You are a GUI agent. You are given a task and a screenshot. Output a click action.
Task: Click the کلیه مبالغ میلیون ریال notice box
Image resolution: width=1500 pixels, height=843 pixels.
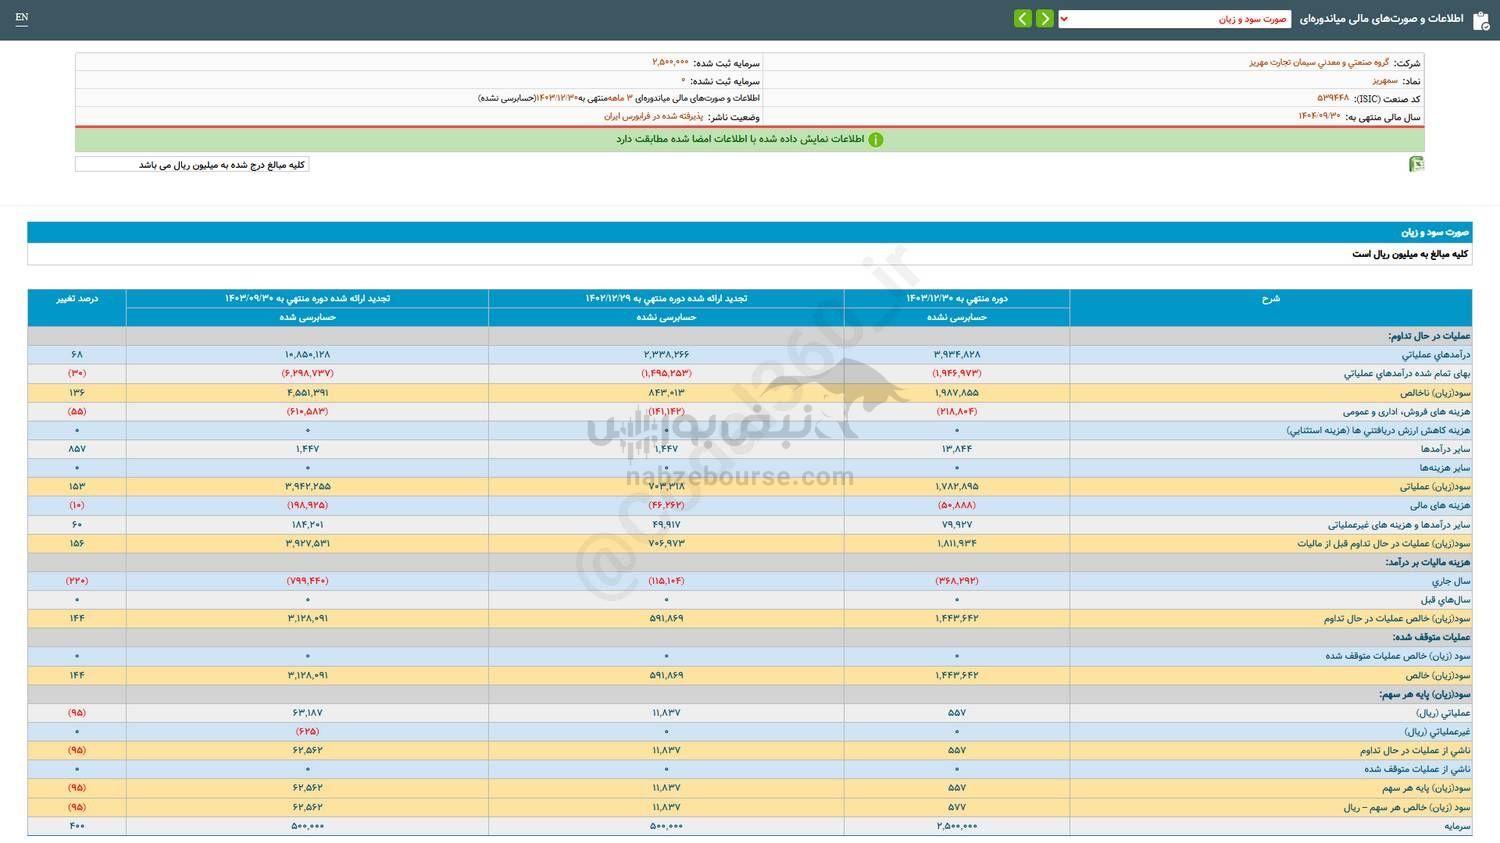[192, 163]
